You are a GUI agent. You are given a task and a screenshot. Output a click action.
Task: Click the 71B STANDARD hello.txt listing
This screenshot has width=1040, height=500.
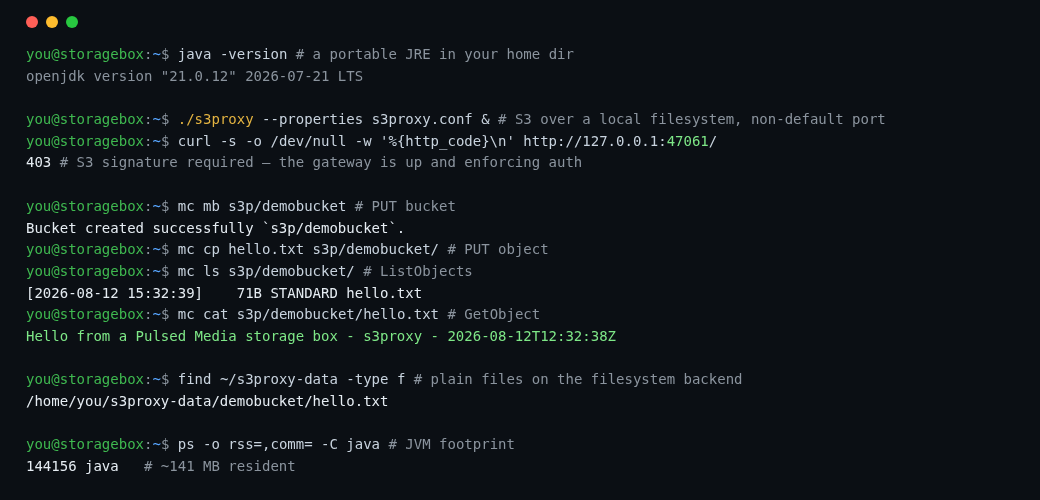[x=329, y=293]
